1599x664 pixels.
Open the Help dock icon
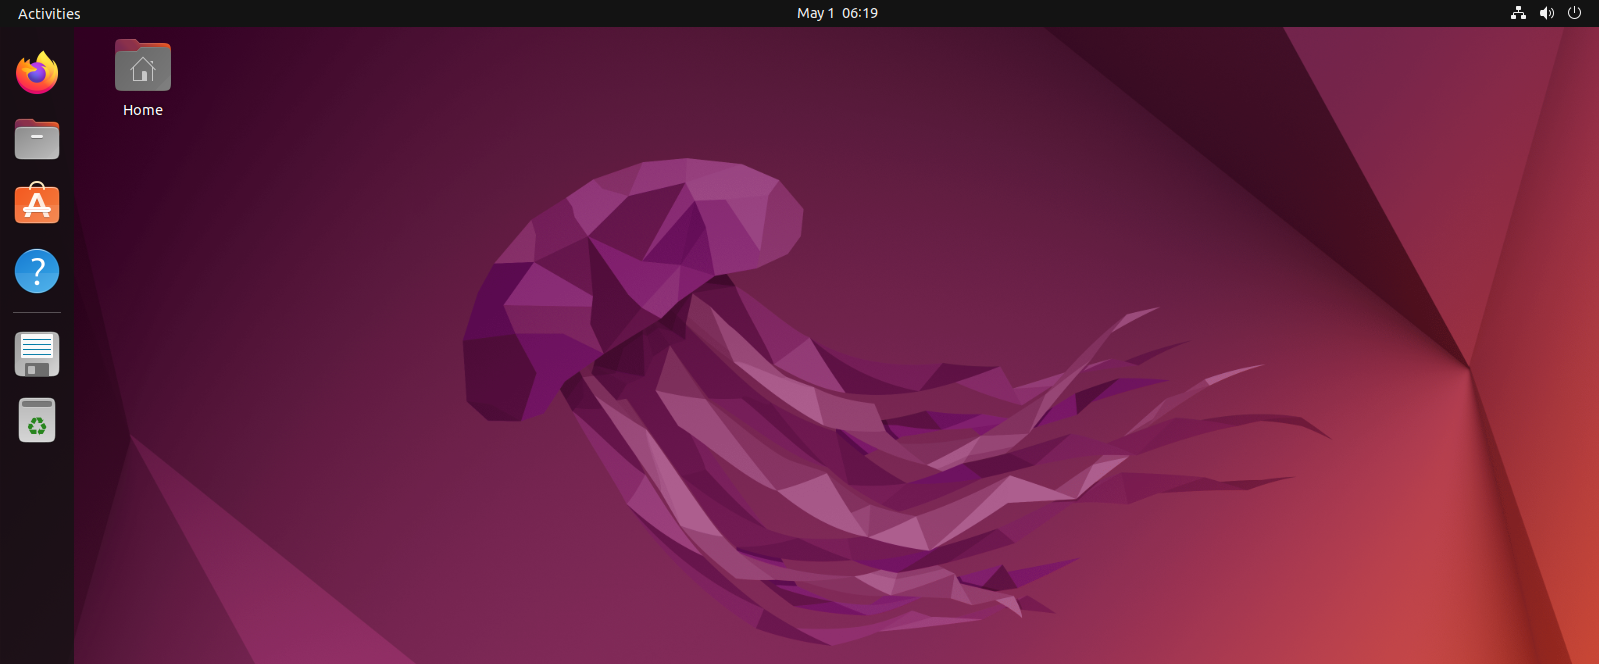tap(37, 271)
